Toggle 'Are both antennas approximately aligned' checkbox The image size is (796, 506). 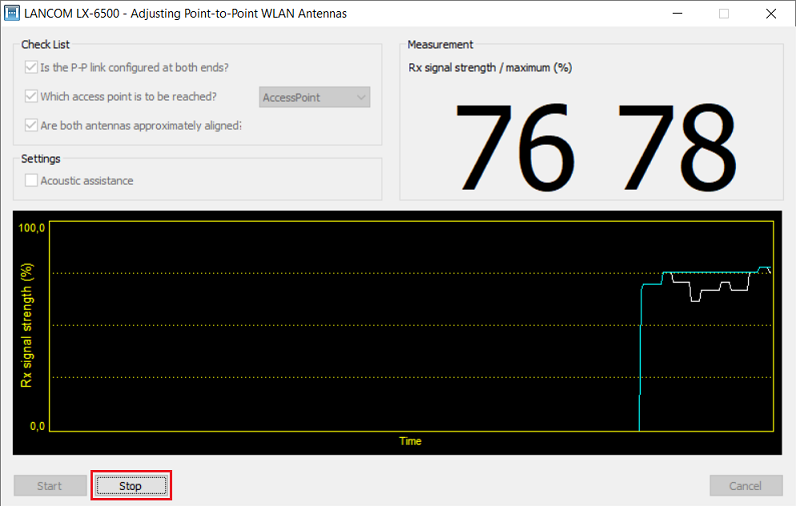(31, 126)
